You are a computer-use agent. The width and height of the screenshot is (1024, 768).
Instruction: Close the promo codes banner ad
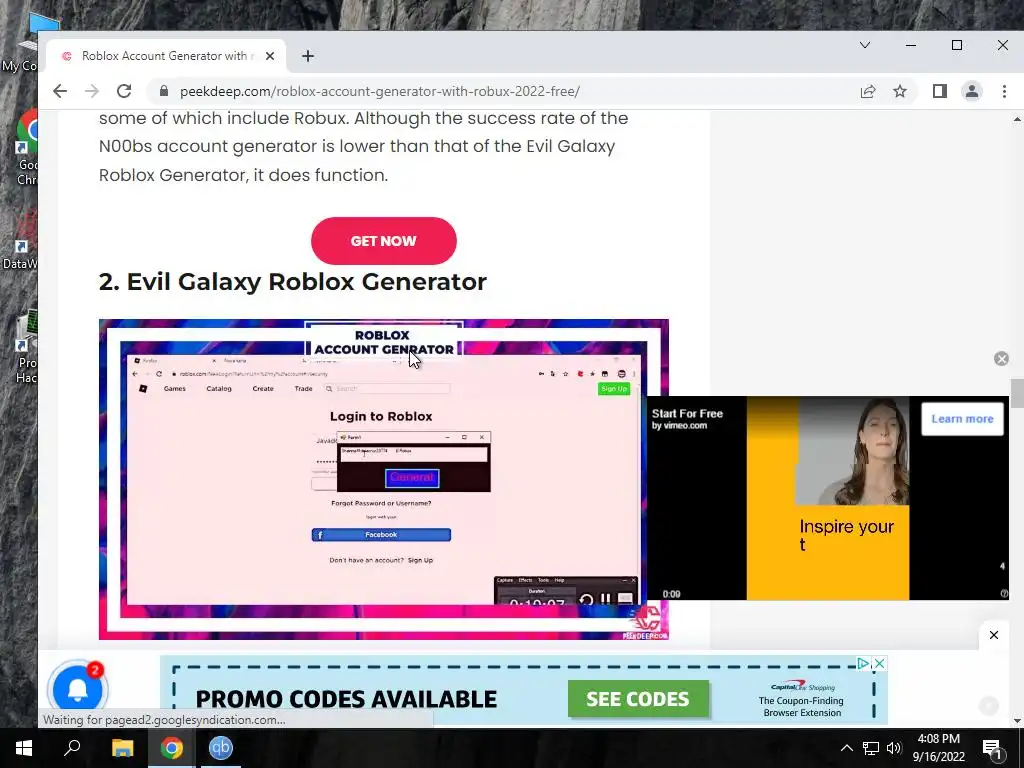pos(880,664)
